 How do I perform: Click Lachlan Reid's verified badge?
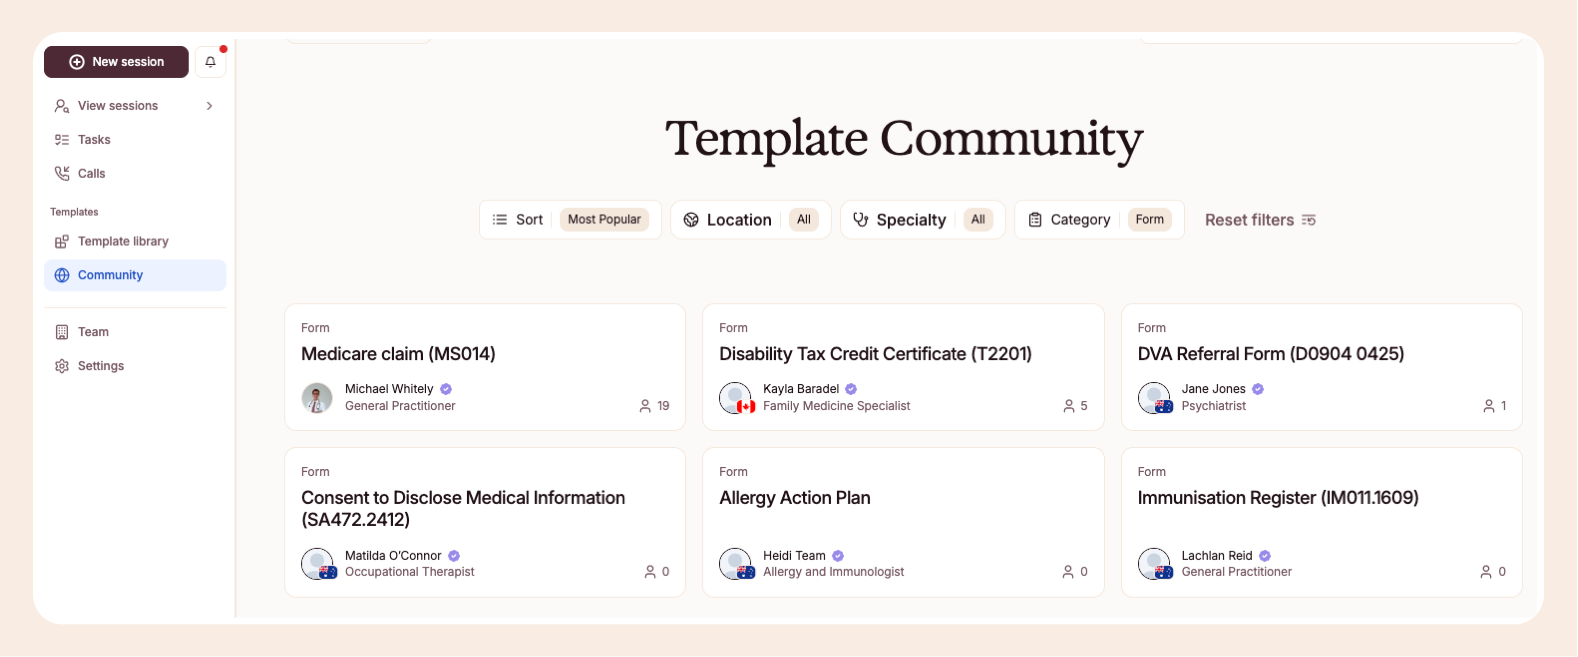tap(1265, 556)
